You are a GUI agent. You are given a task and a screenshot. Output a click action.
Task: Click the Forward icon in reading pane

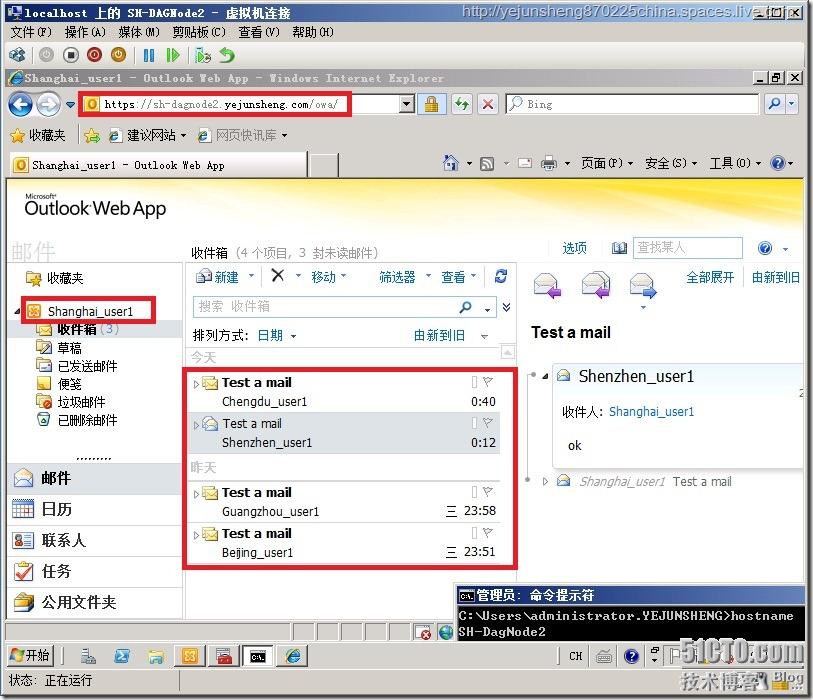[643, 285]
